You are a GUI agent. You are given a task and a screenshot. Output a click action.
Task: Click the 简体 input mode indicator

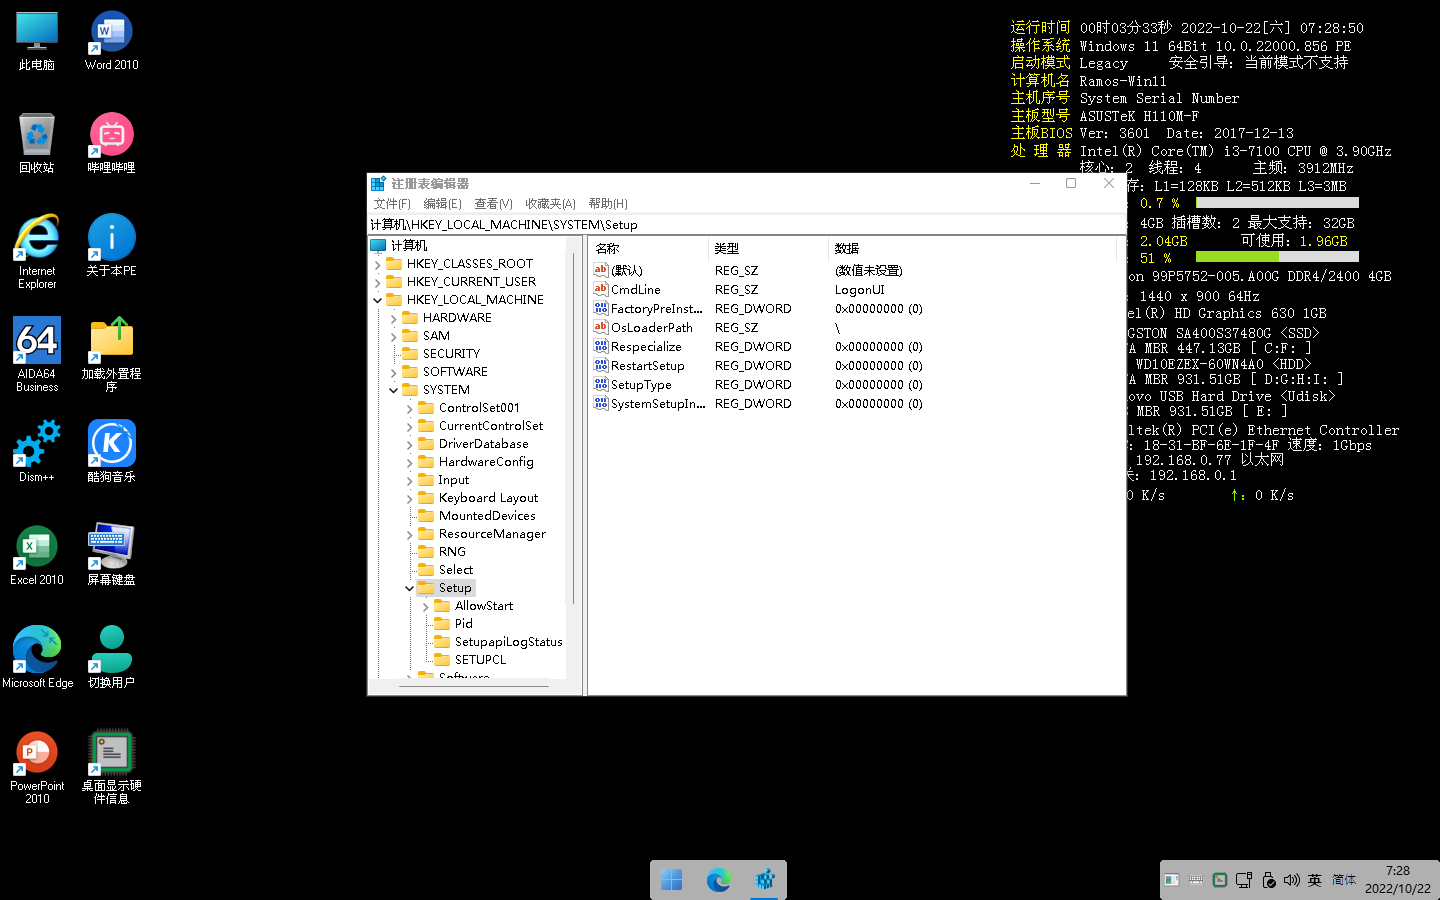(1344, 880)
